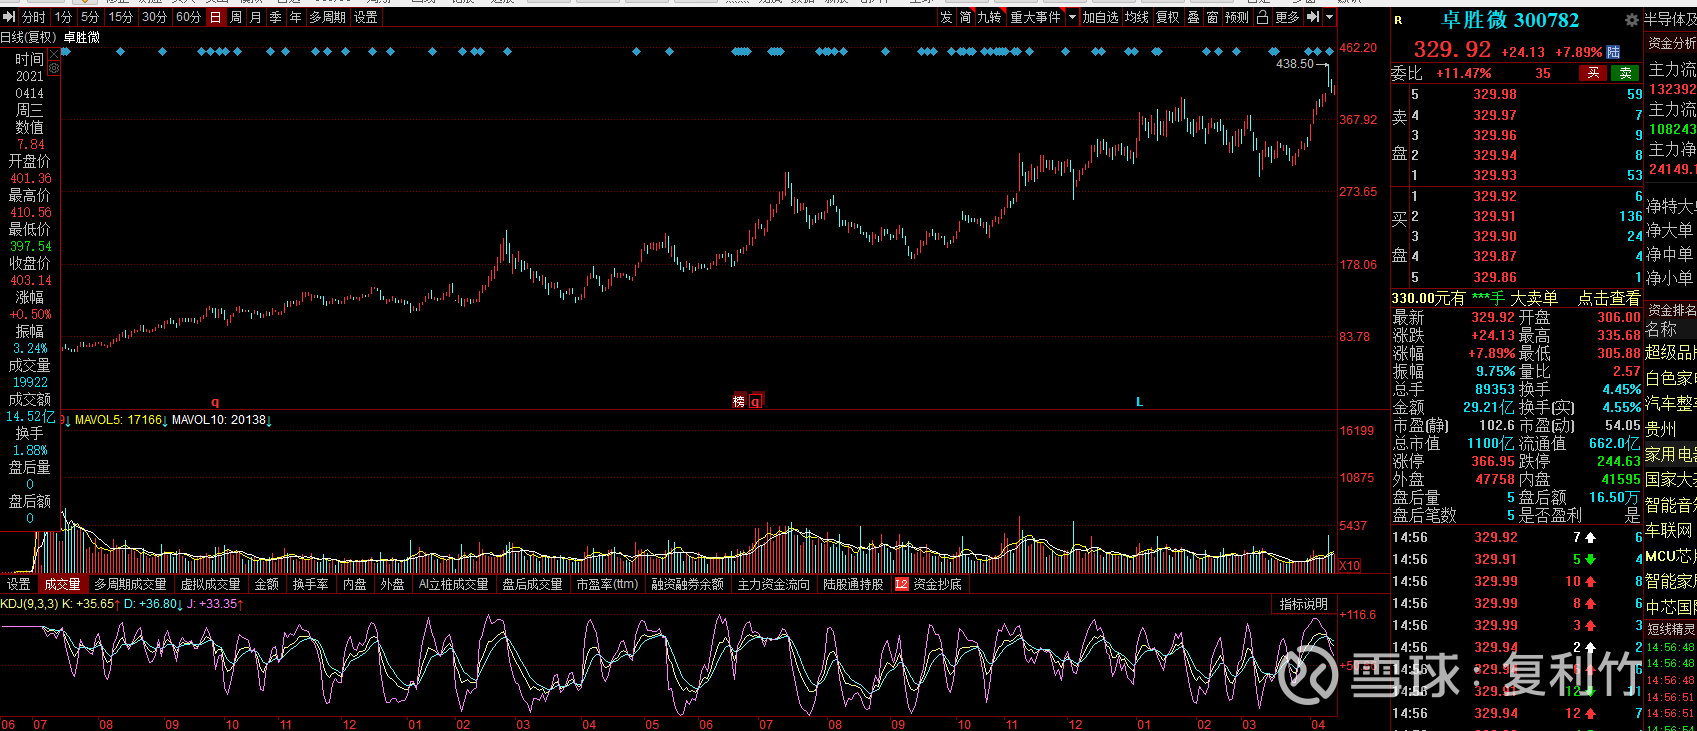Click the 简 toolbar icon

tap(965, 17)
